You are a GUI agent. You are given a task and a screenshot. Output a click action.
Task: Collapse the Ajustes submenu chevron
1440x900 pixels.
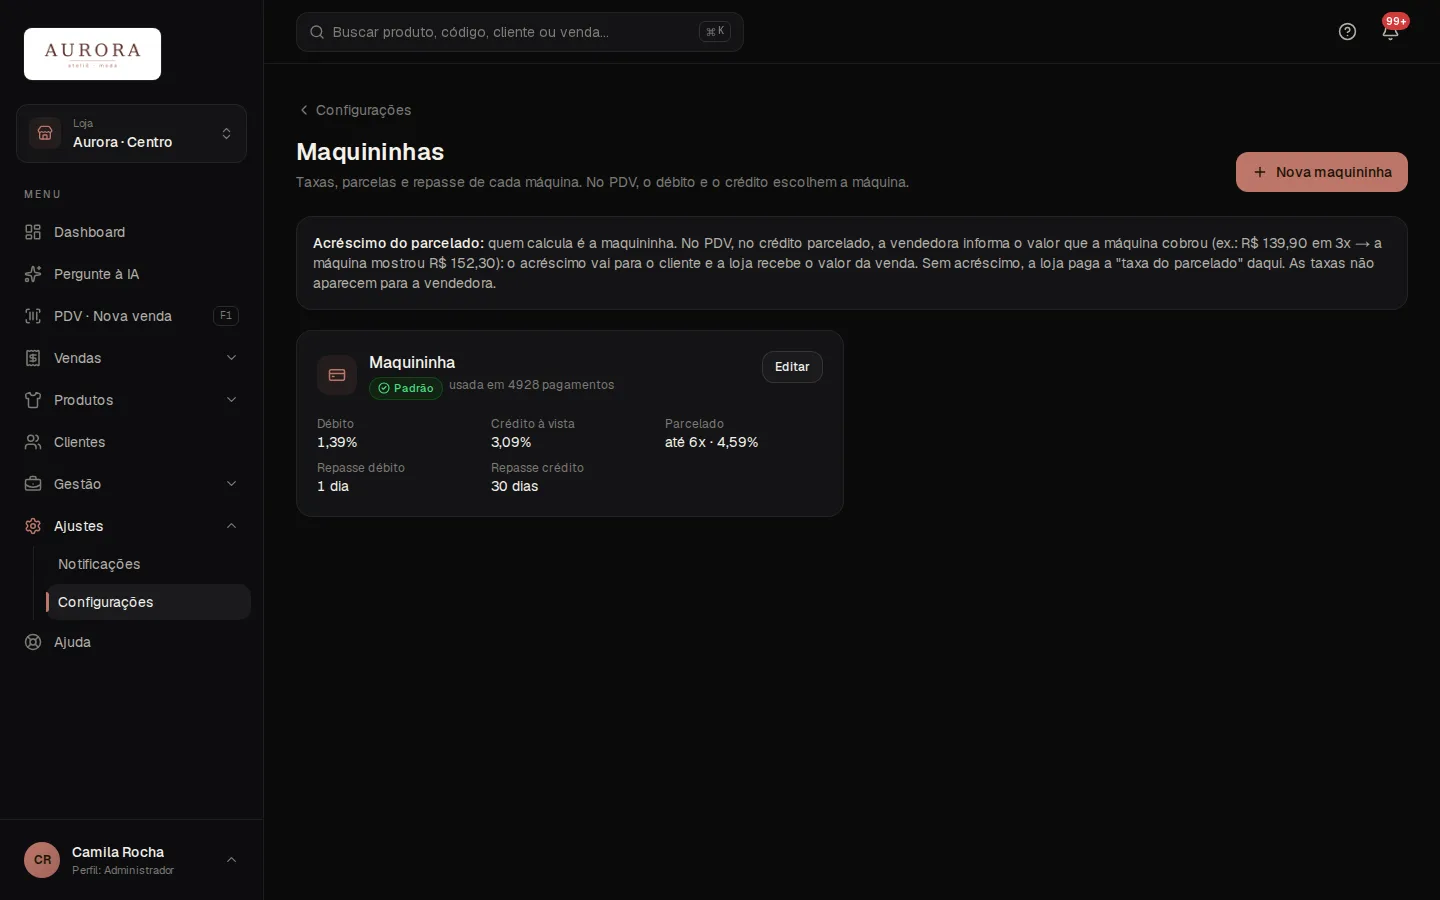click(x=231, y=526)
